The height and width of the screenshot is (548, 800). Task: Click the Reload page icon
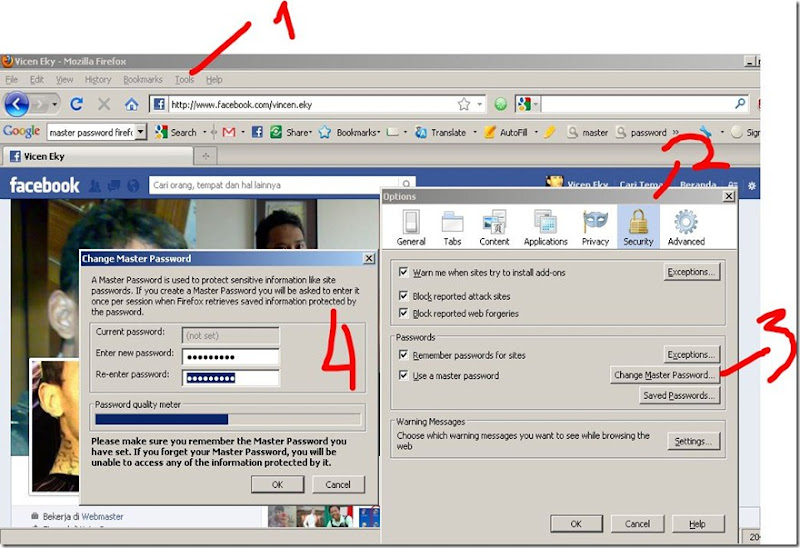point(77,104)
